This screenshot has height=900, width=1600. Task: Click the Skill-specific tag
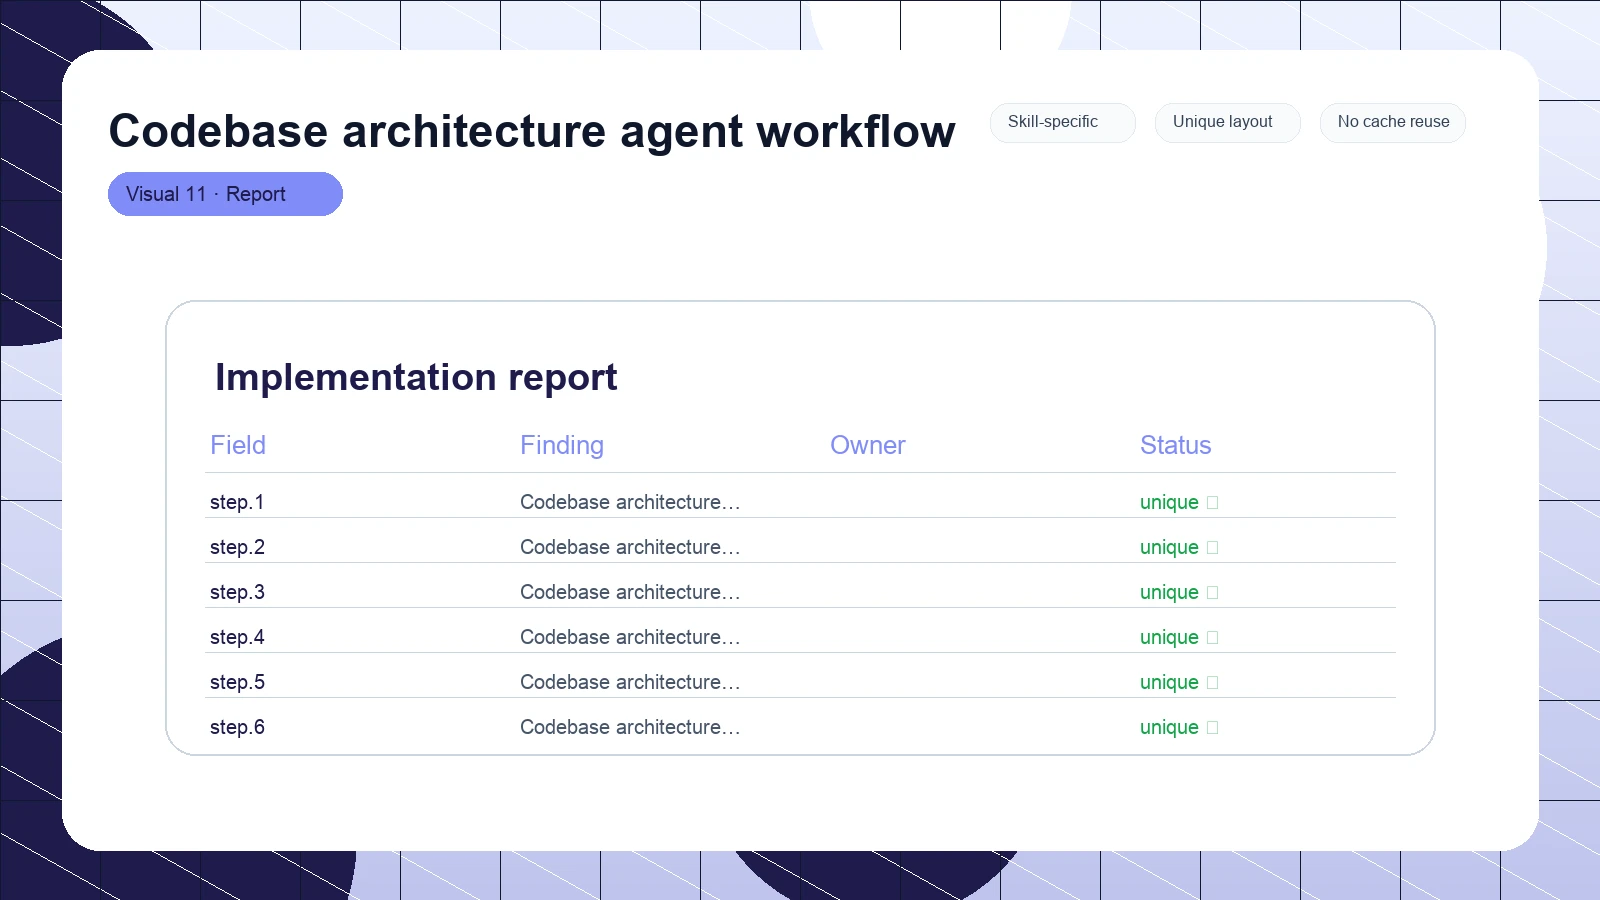(x=1062, y=122)
